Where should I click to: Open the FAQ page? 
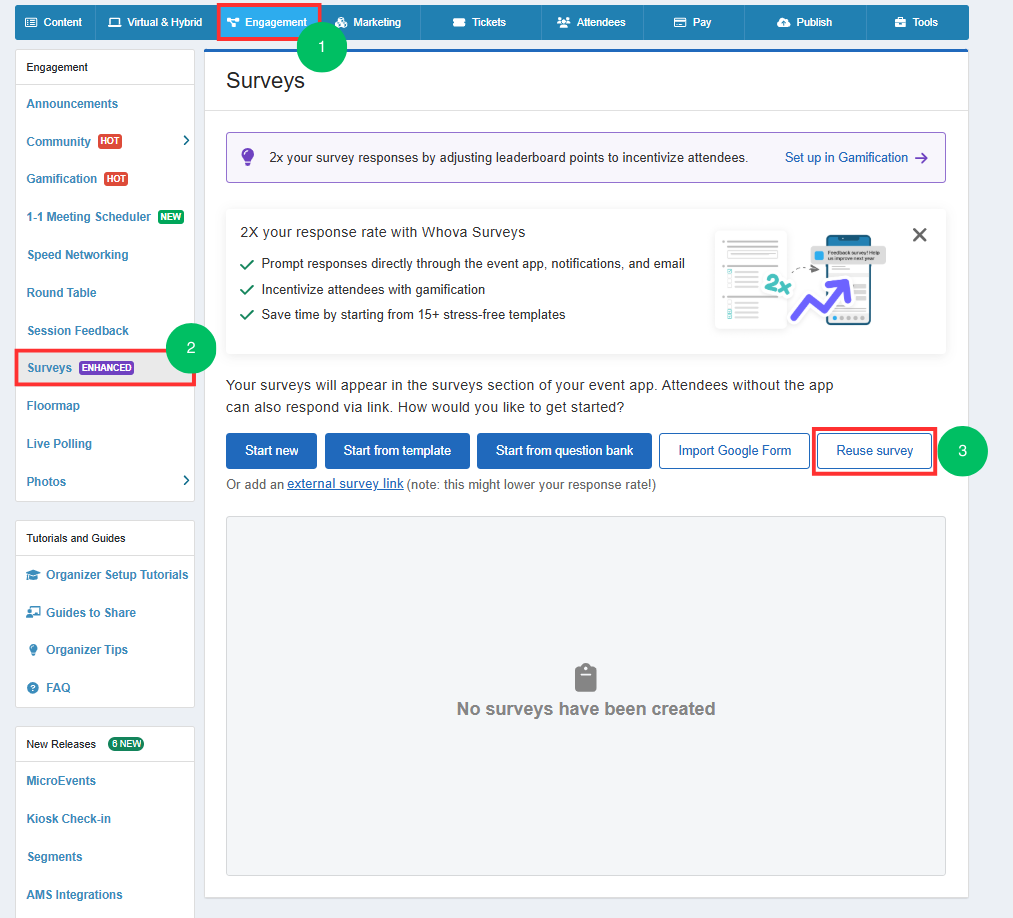pyautogui.click(x=58, y=688)
